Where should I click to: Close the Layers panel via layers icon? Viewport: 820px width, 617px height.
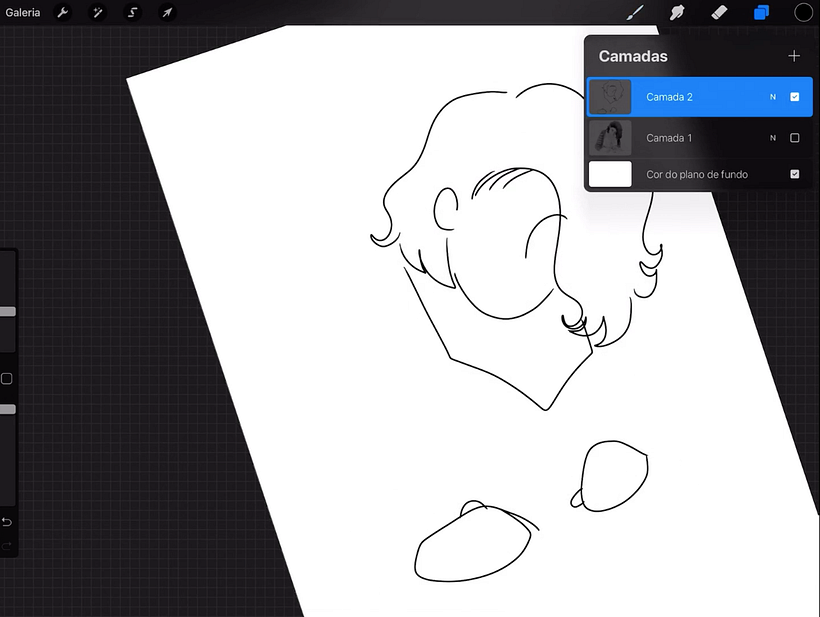761,12
